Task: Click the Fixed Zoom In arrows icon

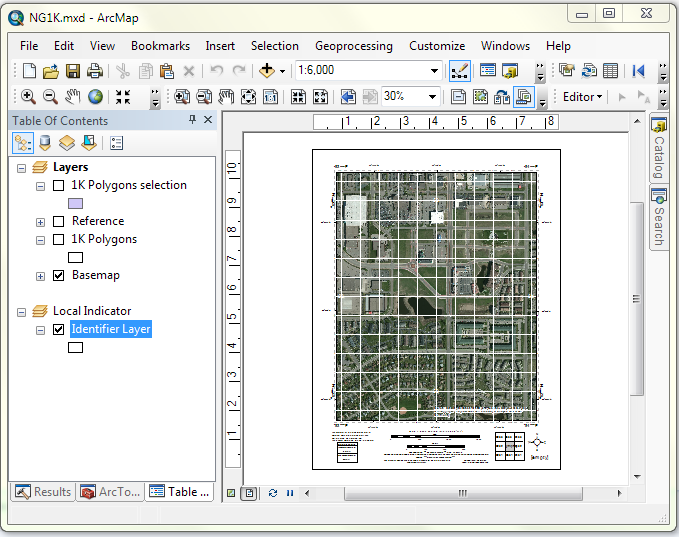Action: [123, 97]
